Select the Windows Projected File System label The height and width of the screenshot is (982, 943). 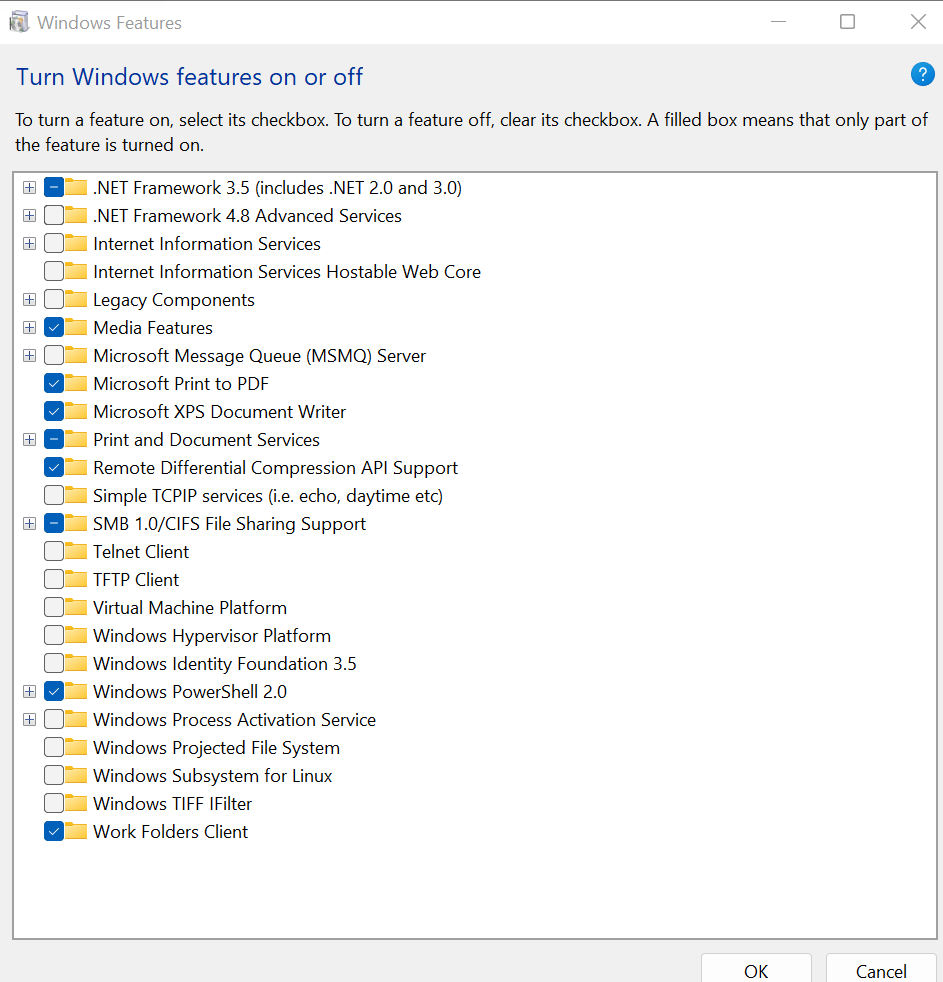[x=216, y=748]
